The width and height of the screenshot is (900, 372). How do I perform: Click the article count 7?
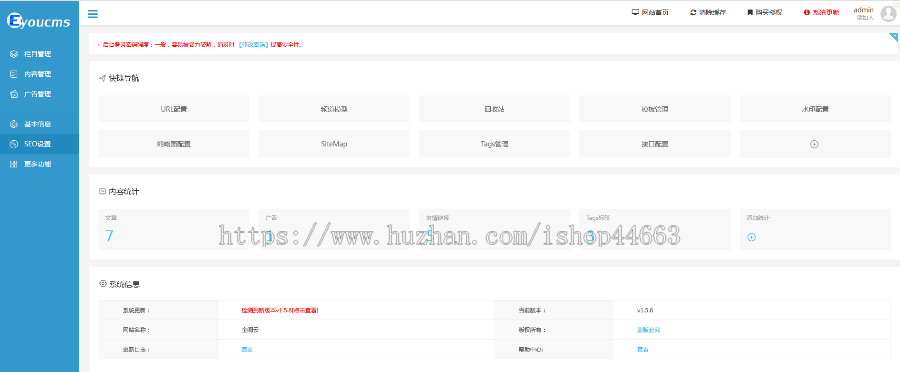pos(109,236)
